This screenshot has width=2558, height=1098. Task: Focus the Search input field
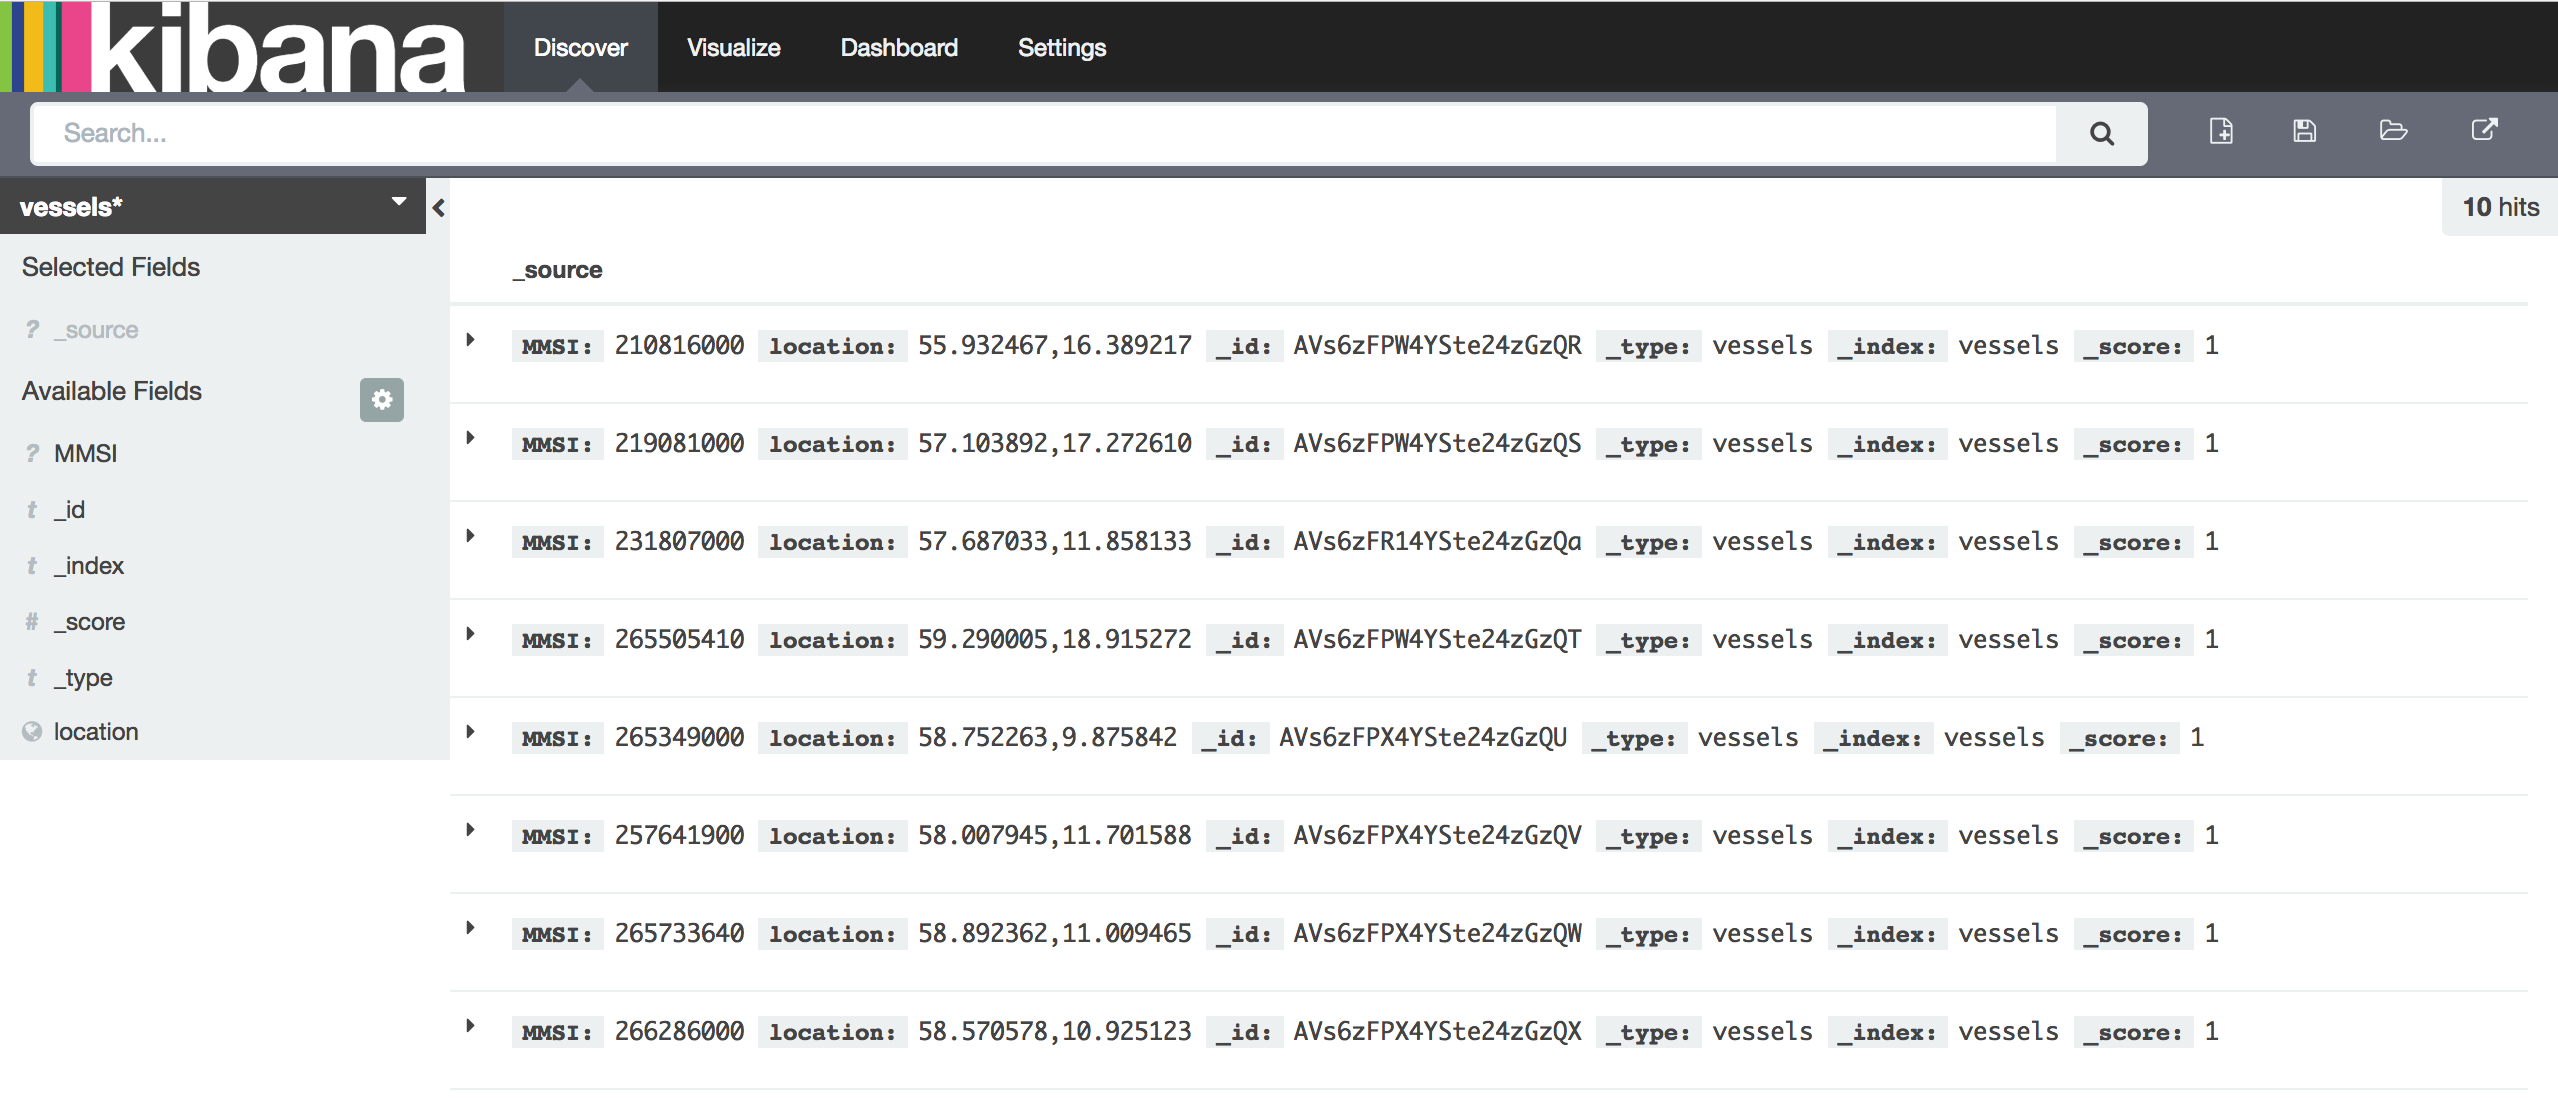[1043, 133]
